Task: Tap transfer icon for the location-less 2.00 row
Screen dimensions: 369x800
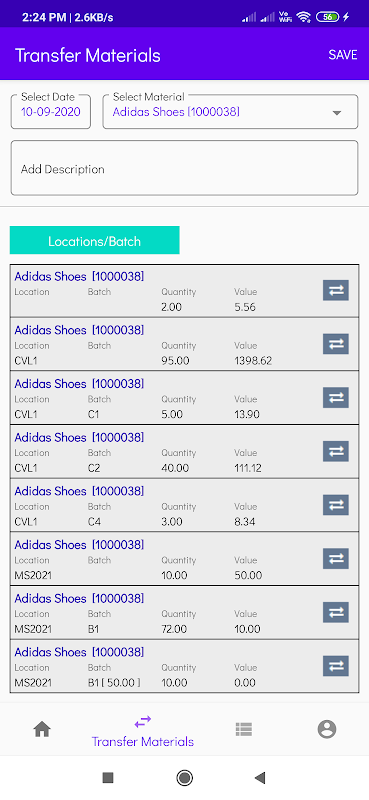Action: coord(336,290)
